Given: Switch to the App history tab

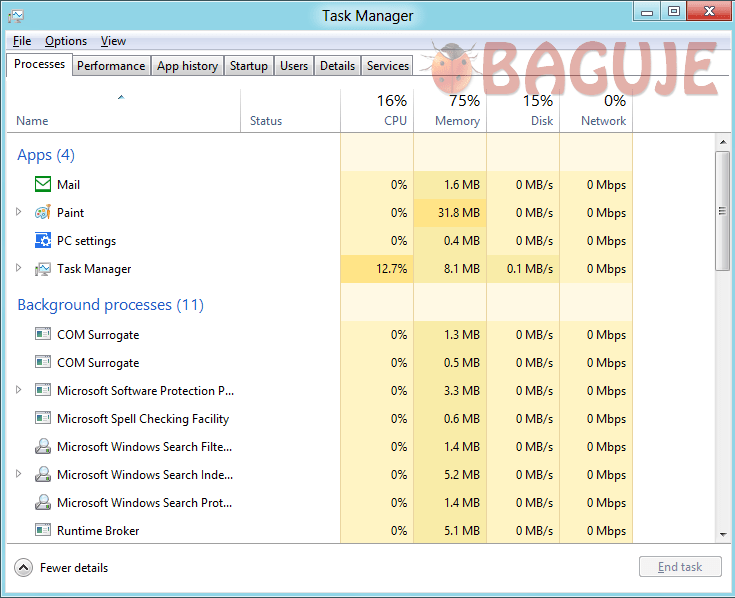Looking at the screenshot, I should pos(188,66).
